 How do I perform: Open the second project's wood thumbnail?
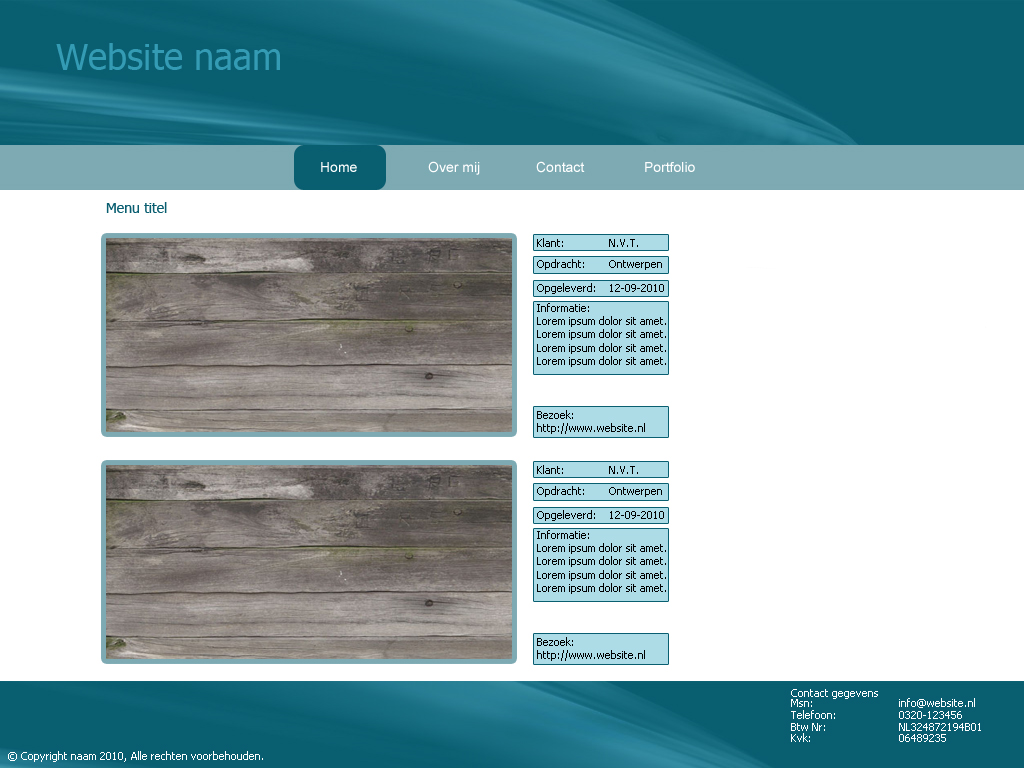pyautogui.click(x=309, y=562)
